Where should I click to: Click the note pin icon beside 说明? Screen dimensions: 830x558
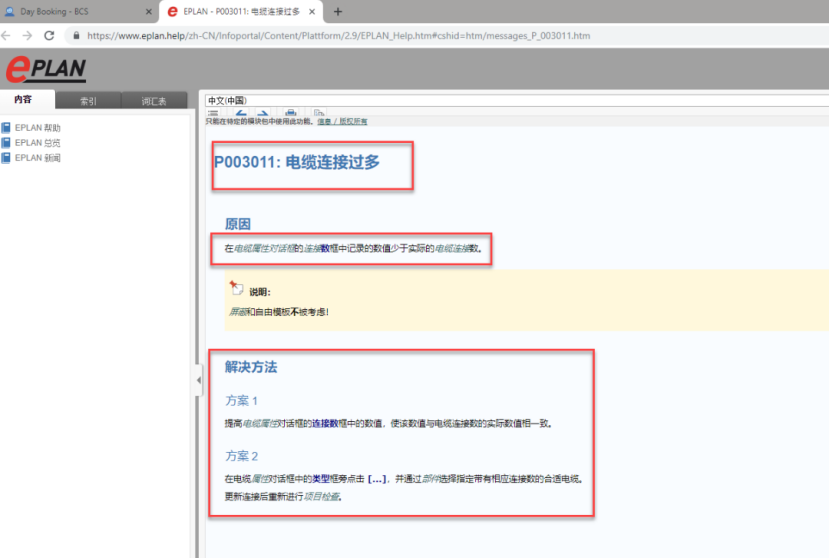[236, 287]
